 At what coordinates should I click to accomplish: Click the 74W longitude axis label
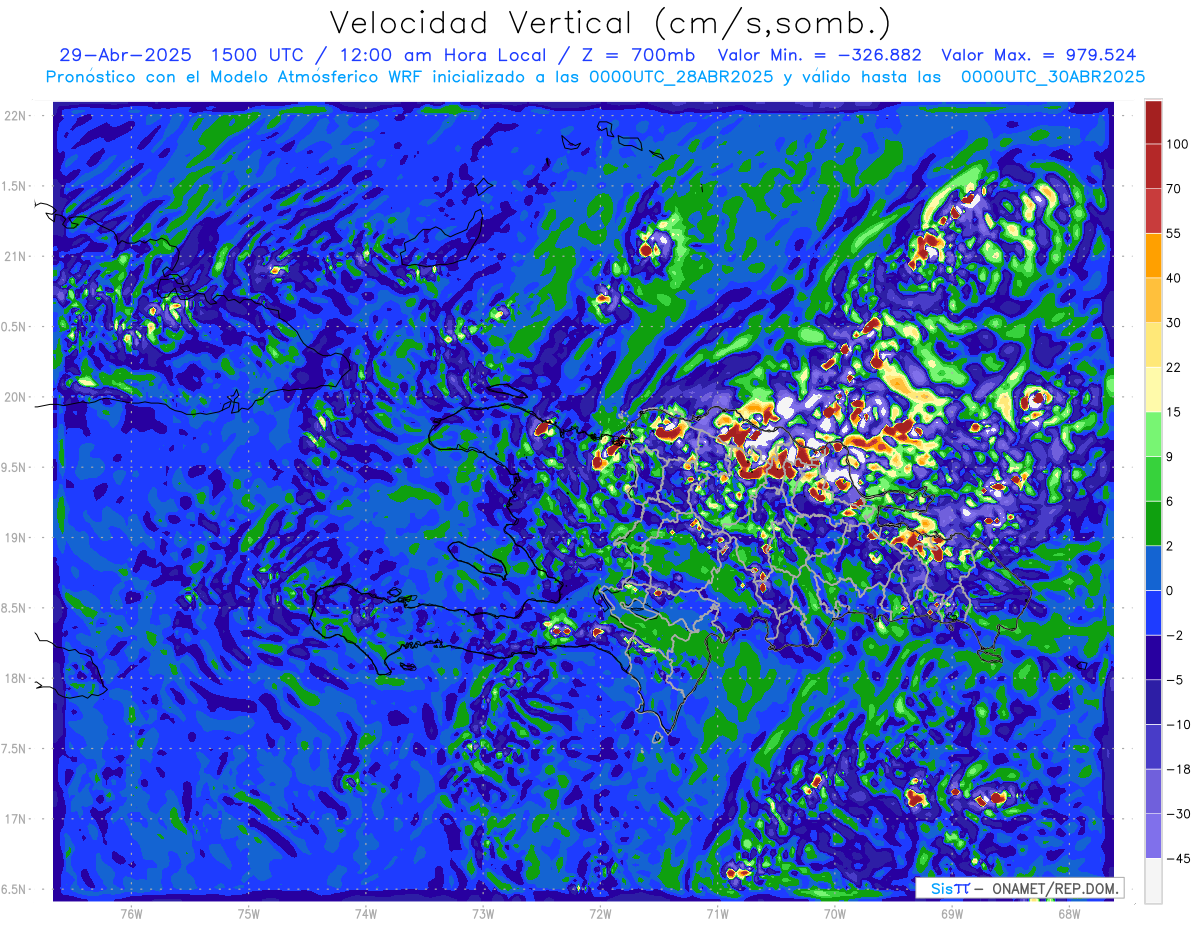click(366, 913)
